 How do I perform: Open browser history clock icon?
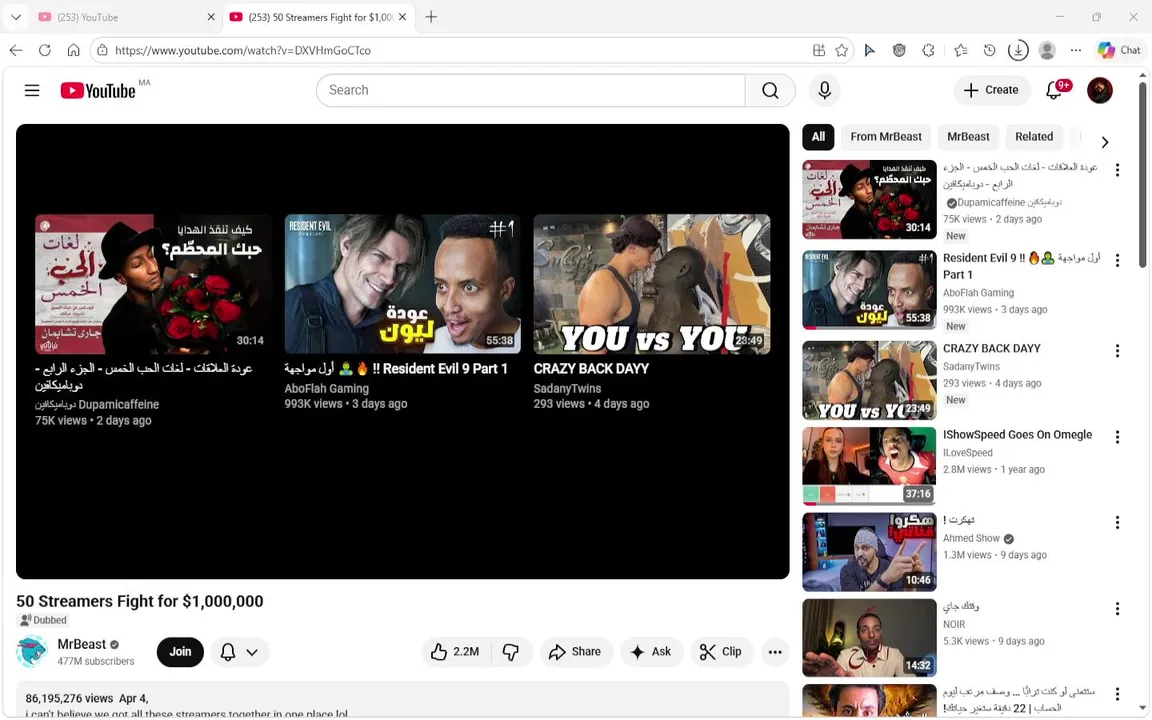click(989, 50)
